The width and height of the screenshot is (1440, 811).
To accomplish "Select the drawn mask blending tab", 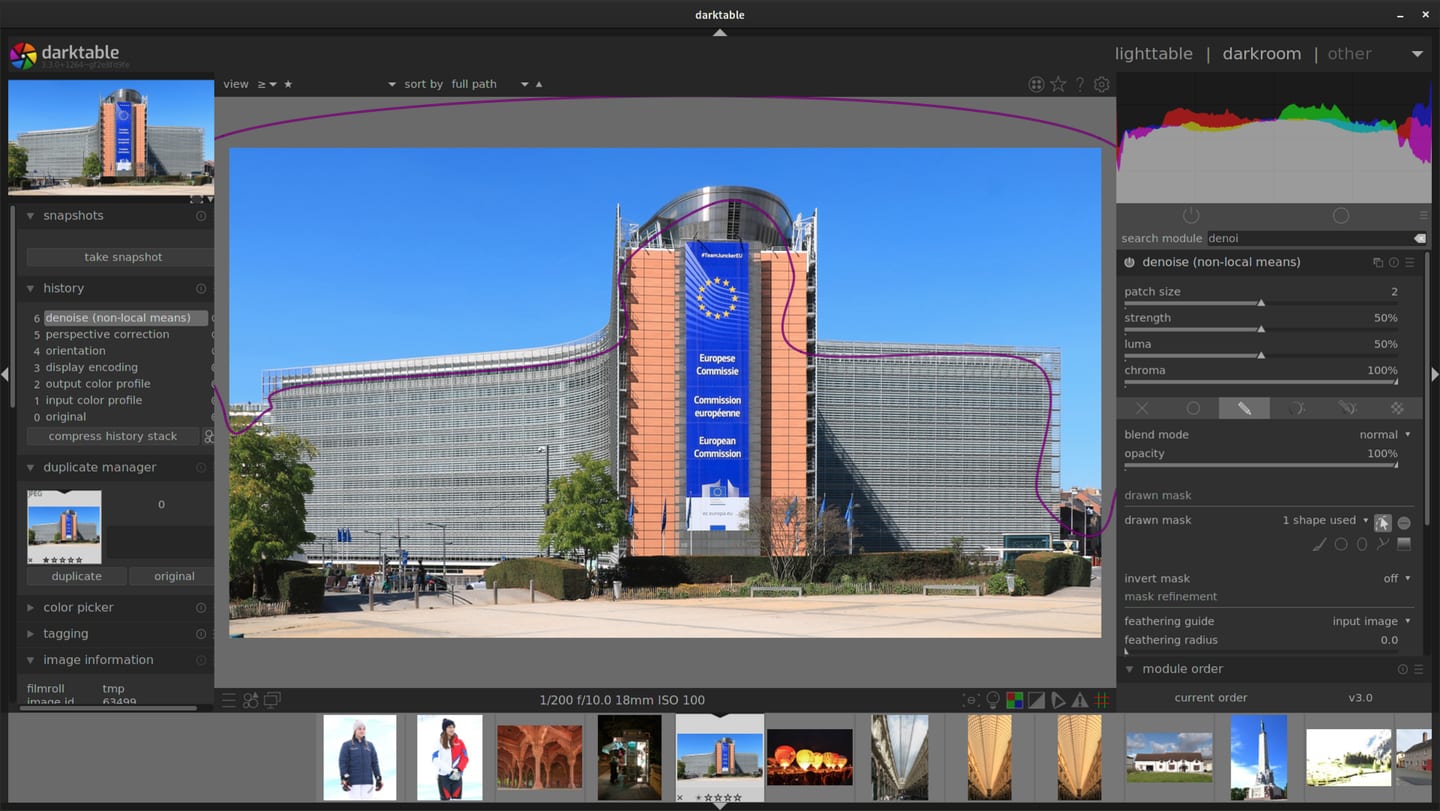I will pos(1244,408).
